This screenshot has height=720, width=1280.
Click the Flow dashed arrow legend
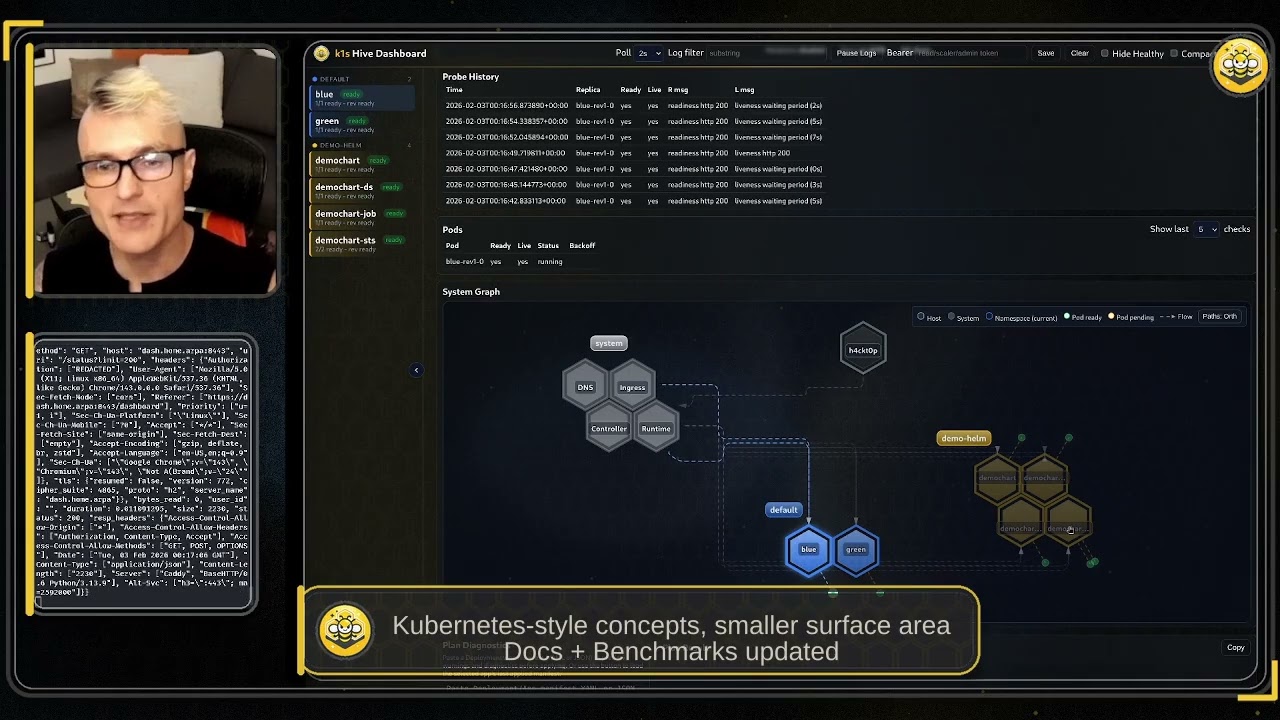pyautogui.click(x=1176, y=317)
